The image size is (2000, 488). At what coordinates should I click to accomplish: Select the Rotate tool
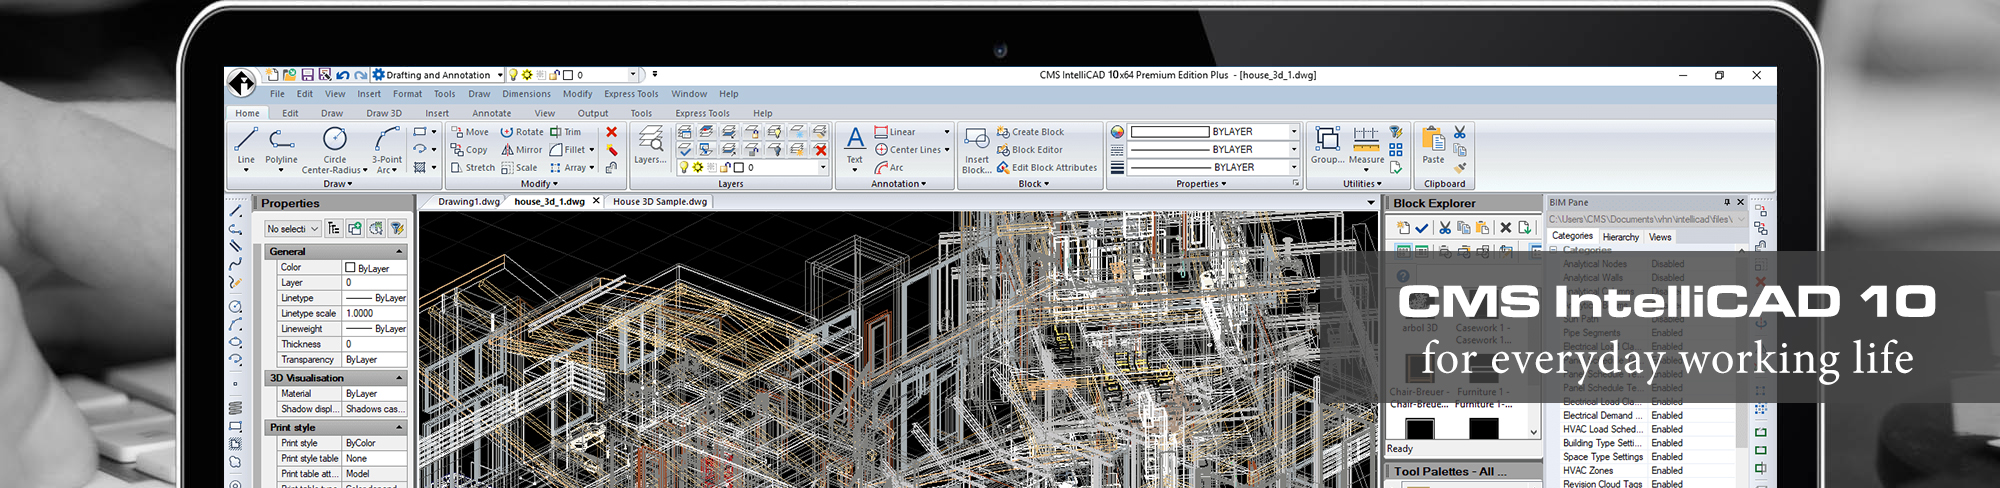(x=522, y=132)
